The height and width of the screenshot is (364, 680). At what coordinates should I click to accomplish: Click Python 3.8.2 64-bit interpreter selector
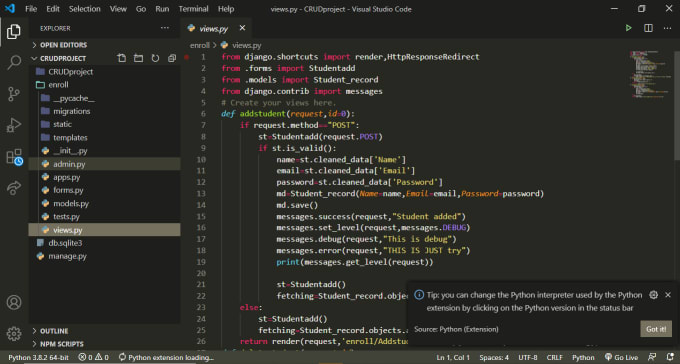pos(39,357)
